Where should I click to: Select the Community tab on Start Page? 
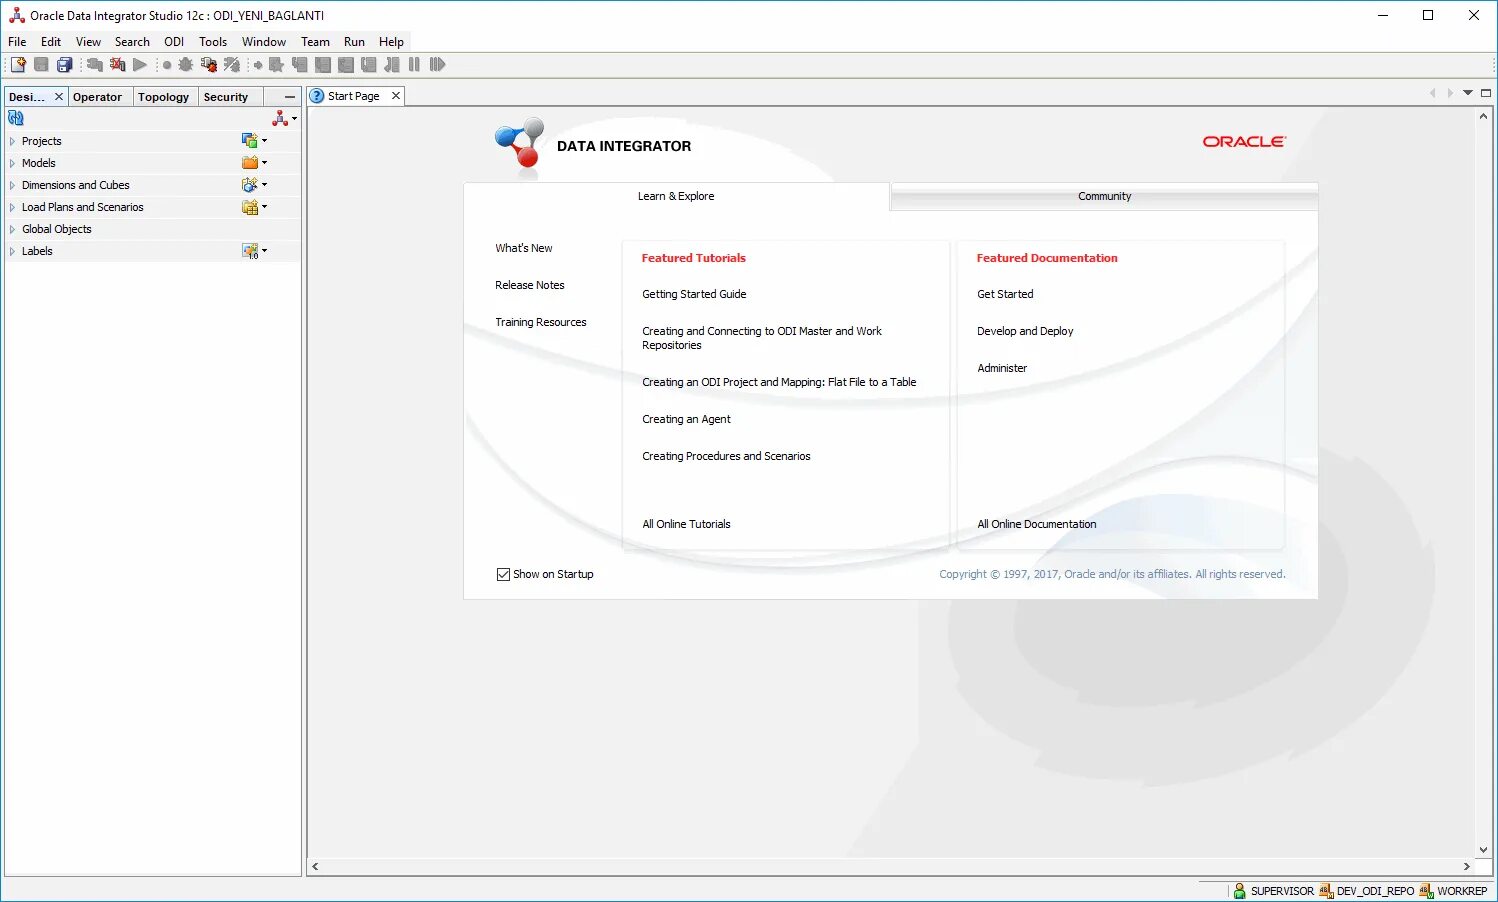tap(1104, 196)
